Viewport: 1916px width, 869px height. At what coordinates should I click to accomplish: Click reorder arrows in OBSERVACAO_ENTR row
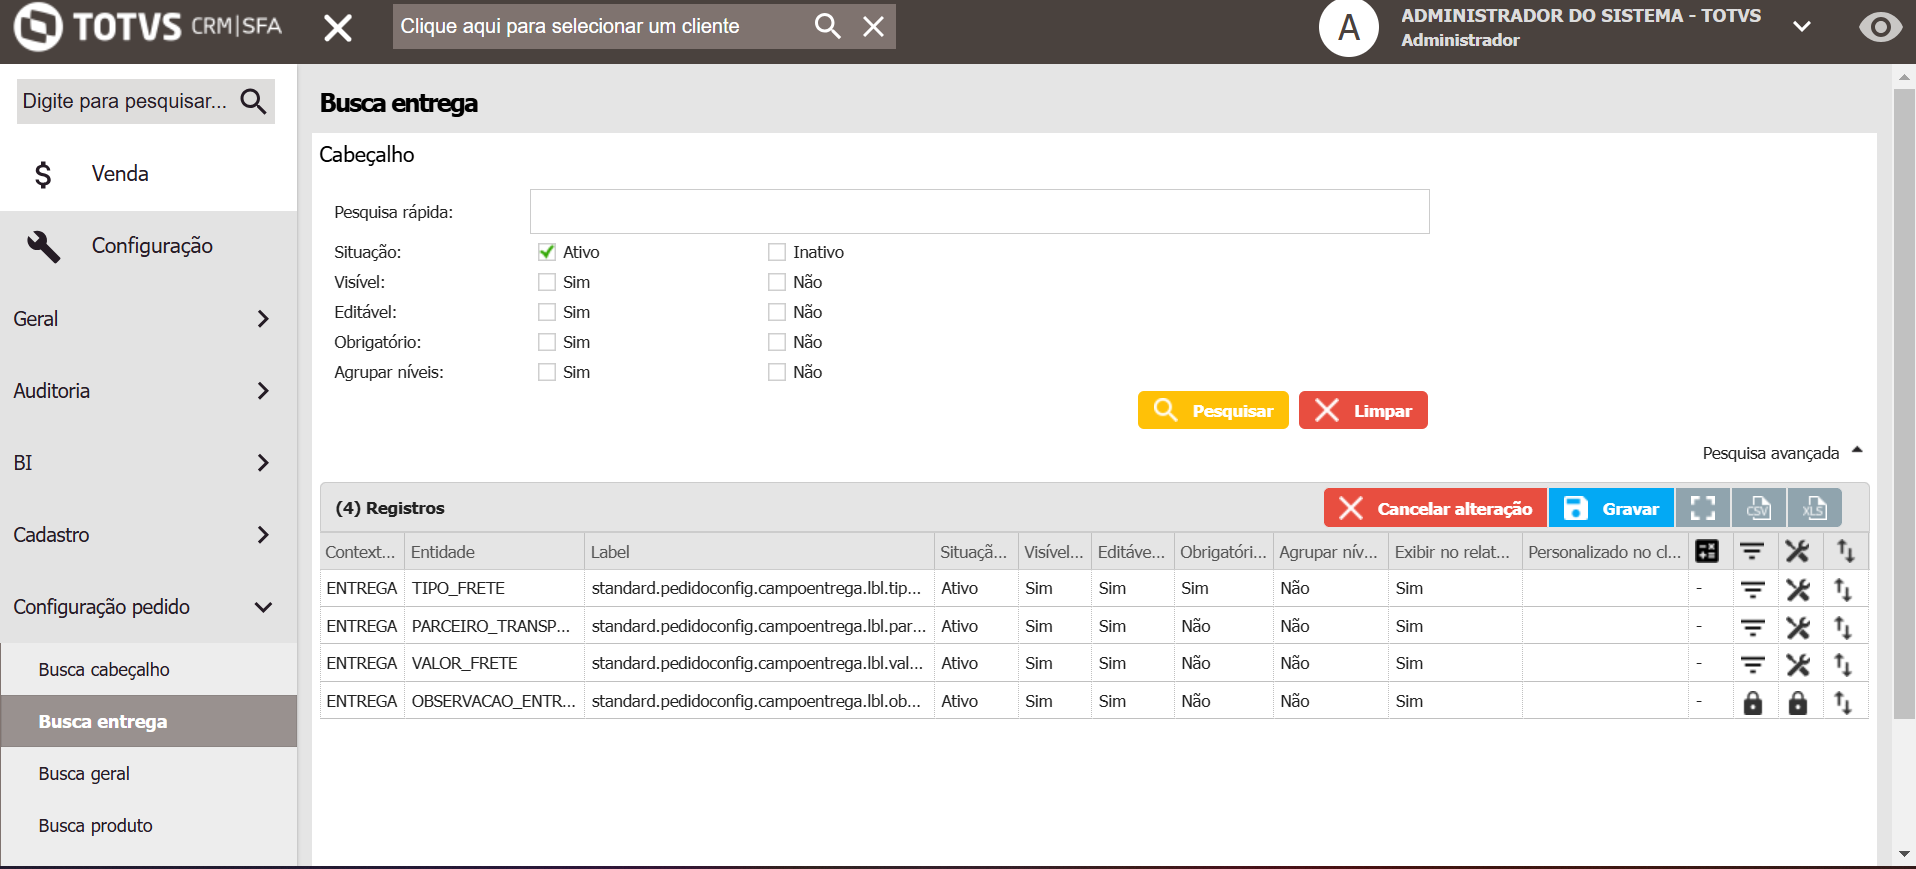click(1843, 702)
